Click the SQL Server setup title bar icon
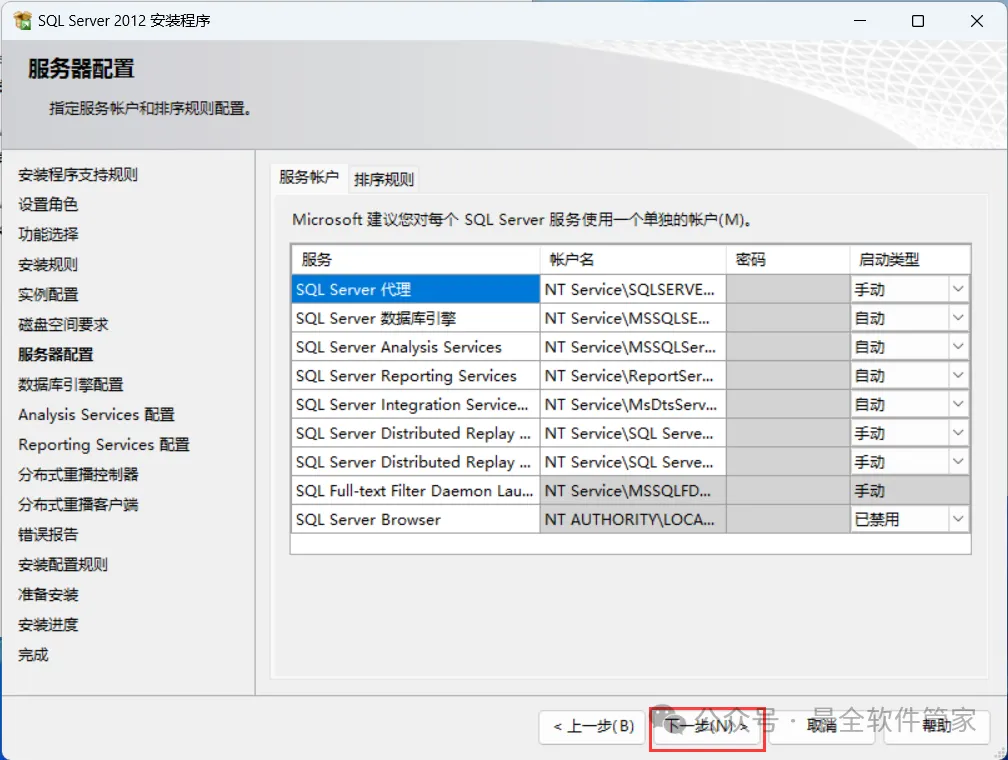The image size is (1008, 760). click(x=22, y=21)
